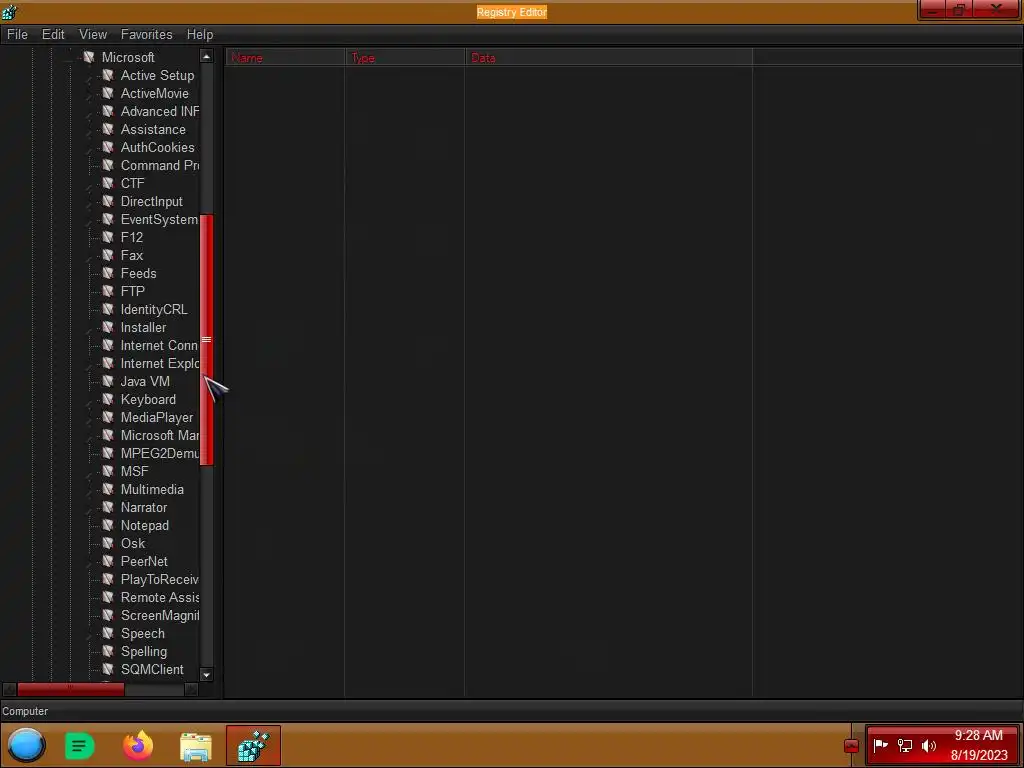The height and width of the screenshot is (768, 1024).
Task: Click the Type column header
Action: pyautogui.click(x=404, y=57)
